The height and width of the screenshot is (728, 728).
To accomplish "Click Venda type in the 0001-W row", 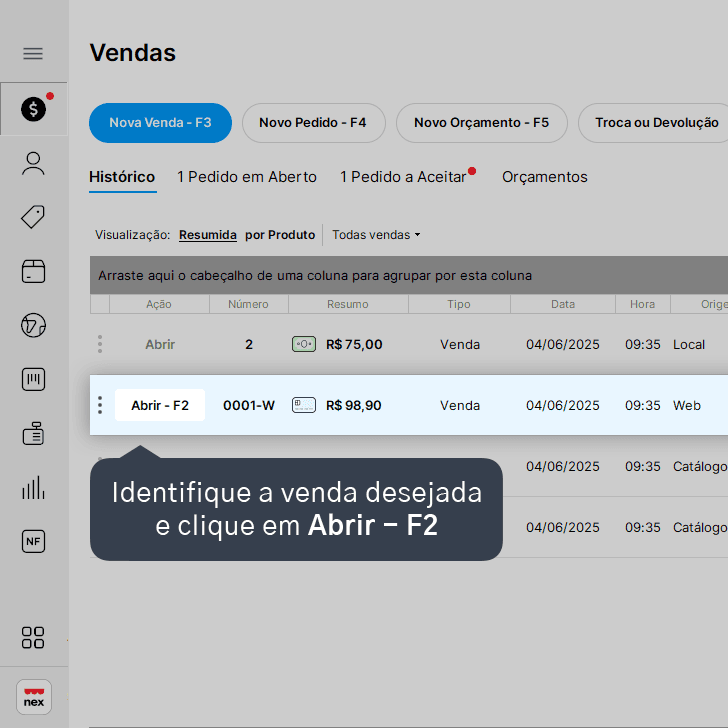I will point(460,405).
